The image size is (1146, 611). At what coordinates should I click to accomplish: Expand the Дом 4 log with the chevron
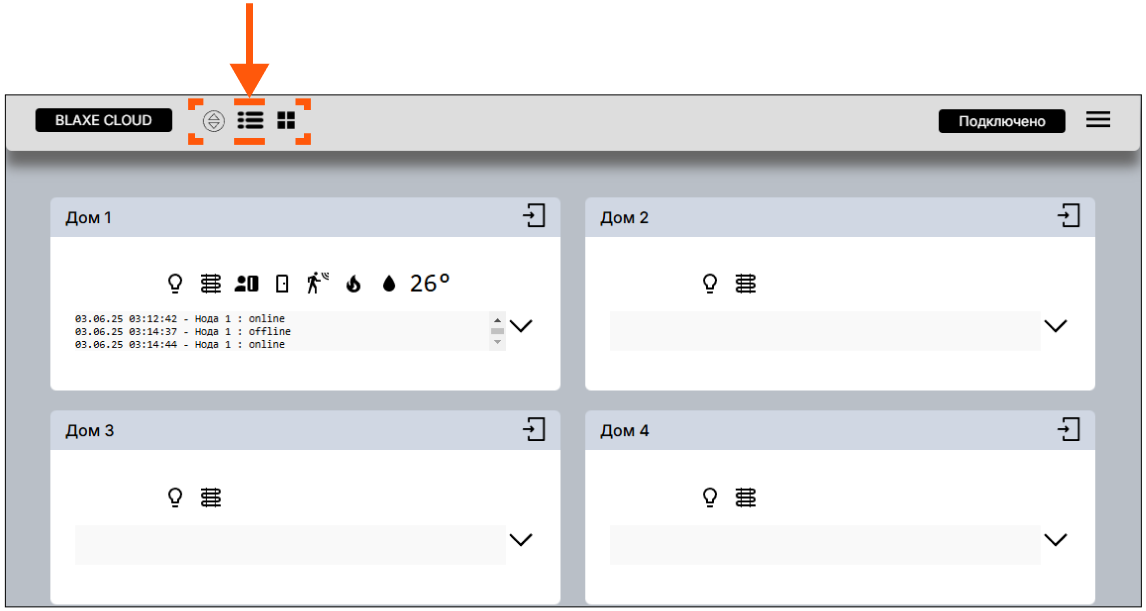pyautogui.click(x=1055, y=540)
